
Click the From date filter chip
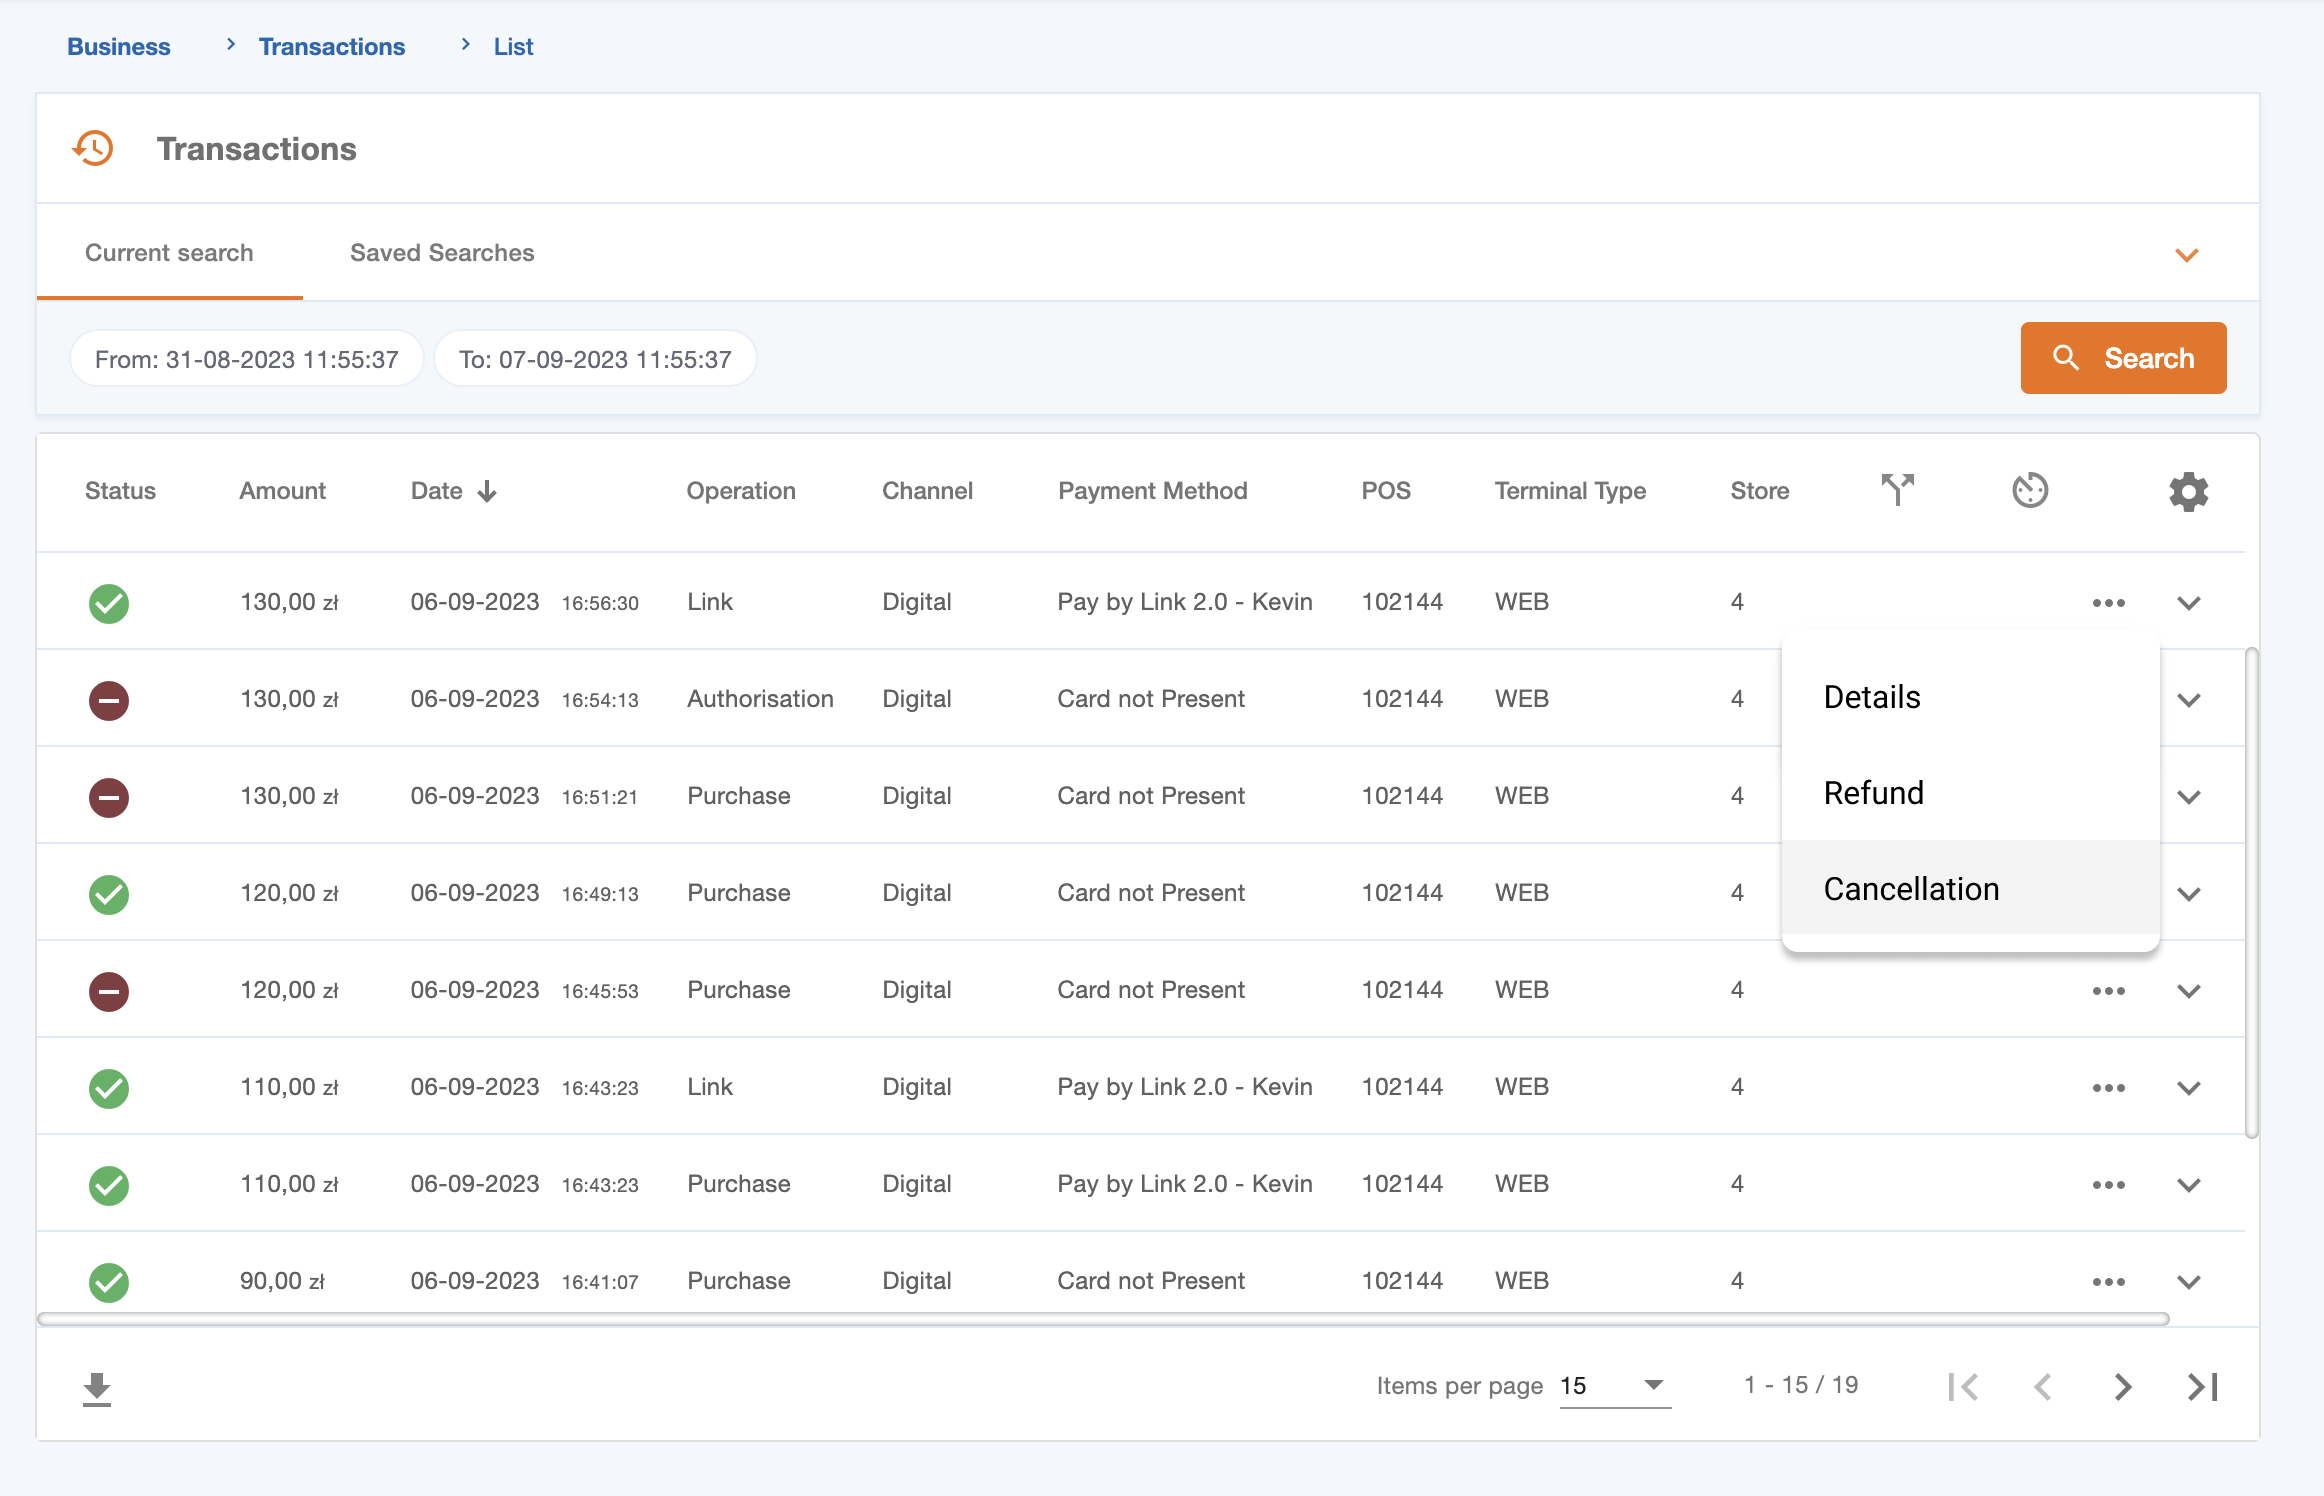click(247, 359)
